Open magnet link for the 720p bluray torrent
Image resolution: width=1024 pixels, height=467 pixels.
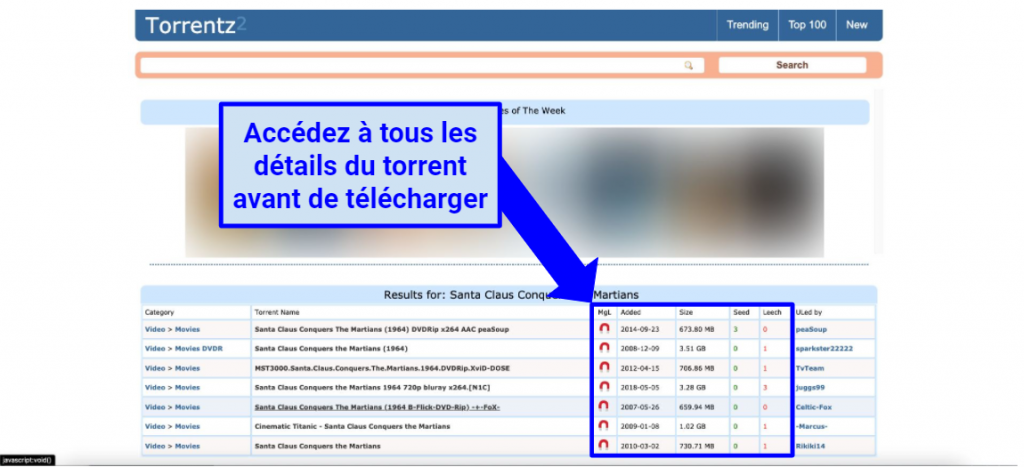click(x=604, y=387)
